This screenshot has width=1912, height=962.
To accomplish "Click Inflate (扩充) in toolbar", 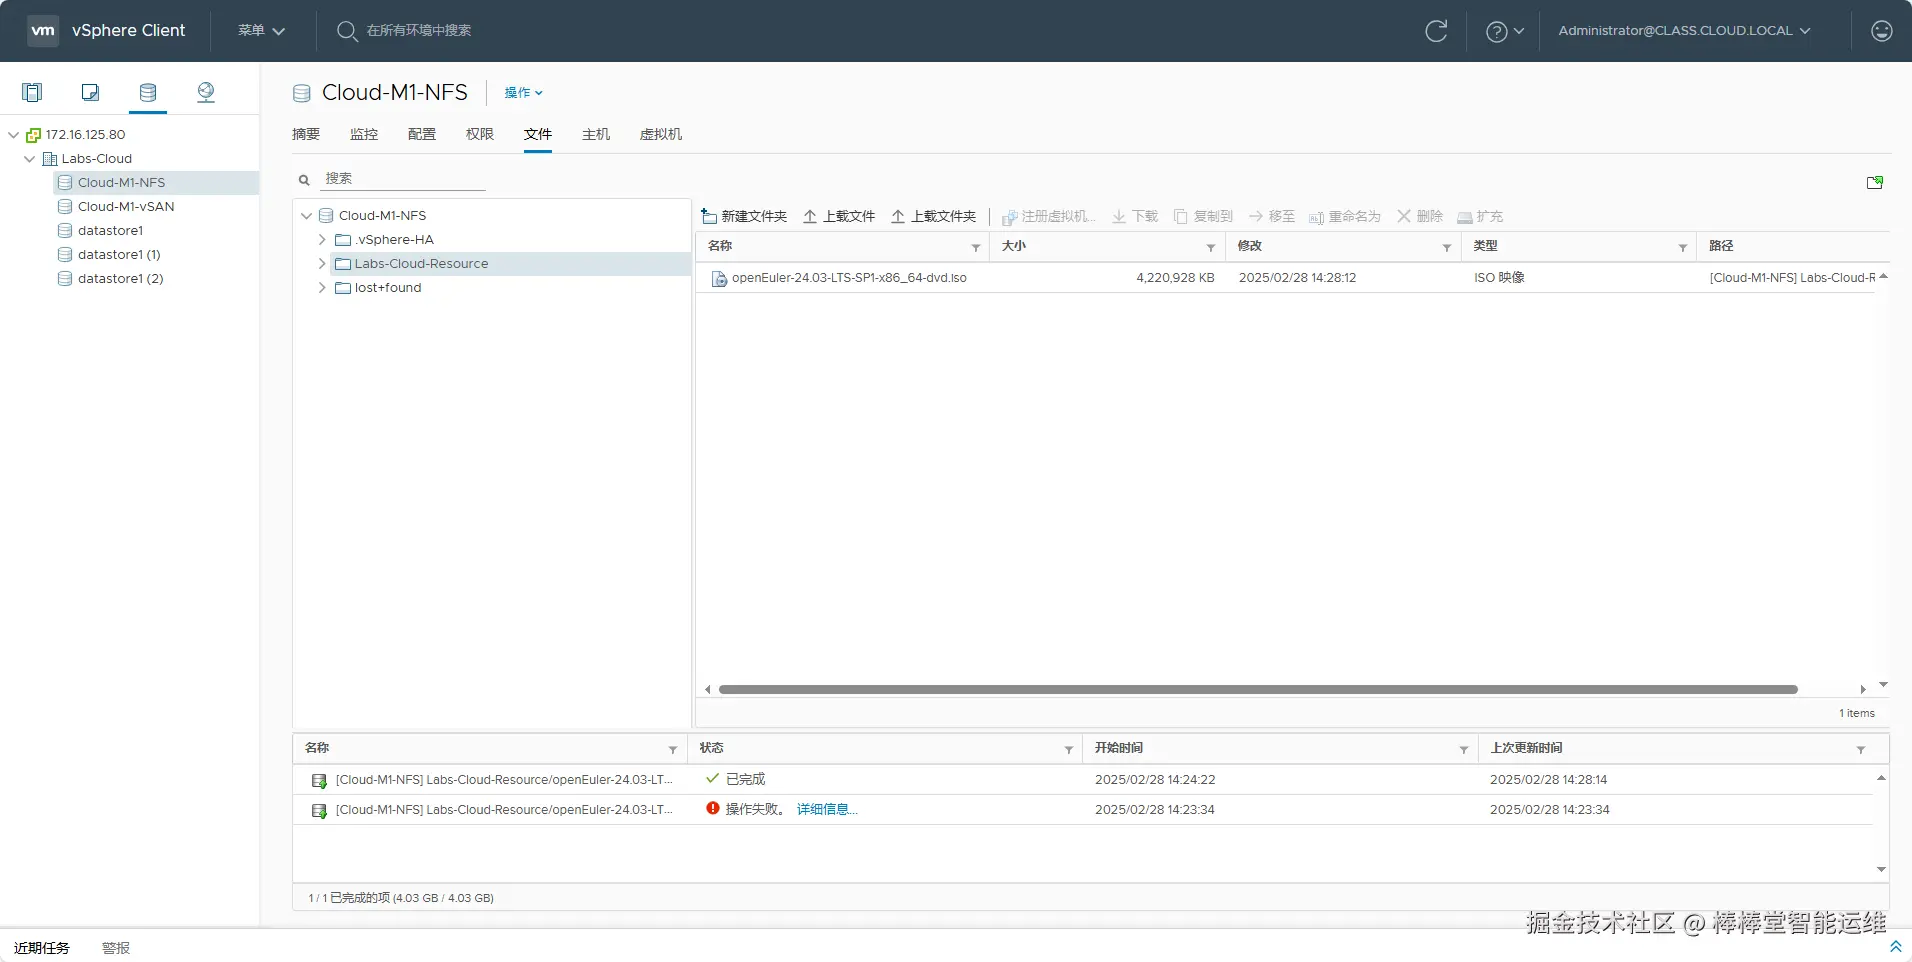I will coord(1480,216).
